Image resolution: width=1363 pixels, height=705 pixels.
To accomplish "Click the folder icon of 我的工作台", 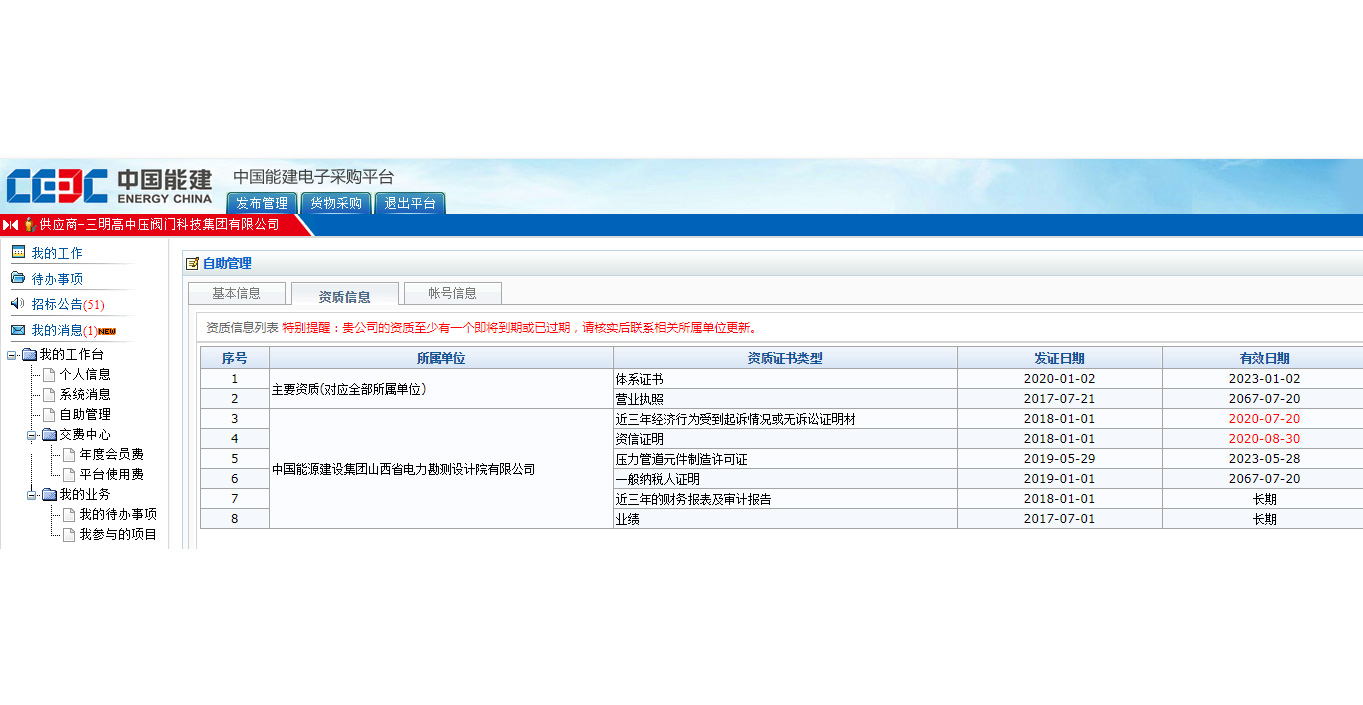I will [x=29, y=354].
